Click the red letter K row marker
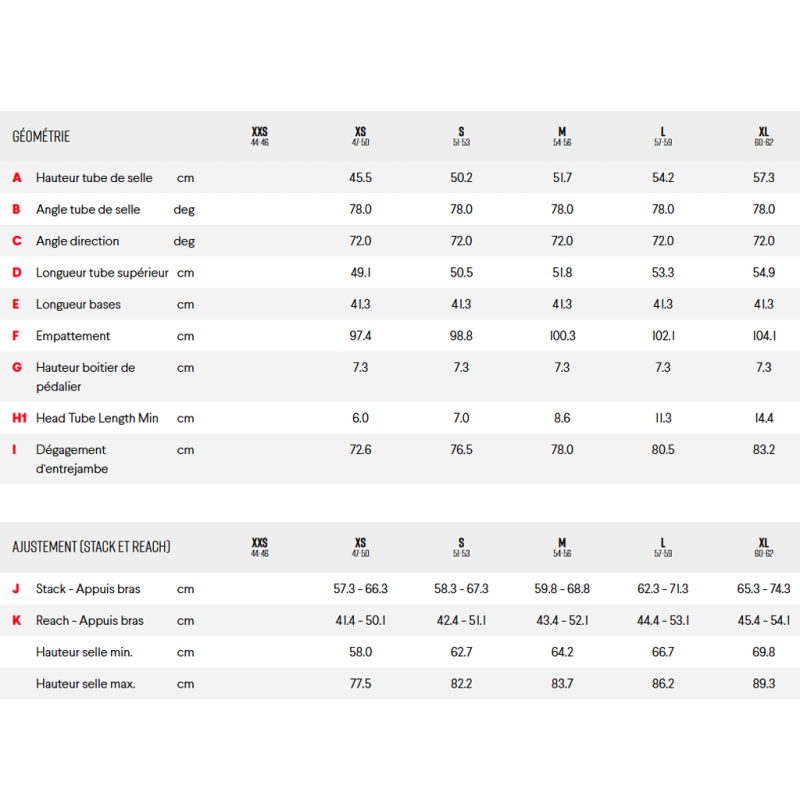The image size is (800, 800). [16, 621]
